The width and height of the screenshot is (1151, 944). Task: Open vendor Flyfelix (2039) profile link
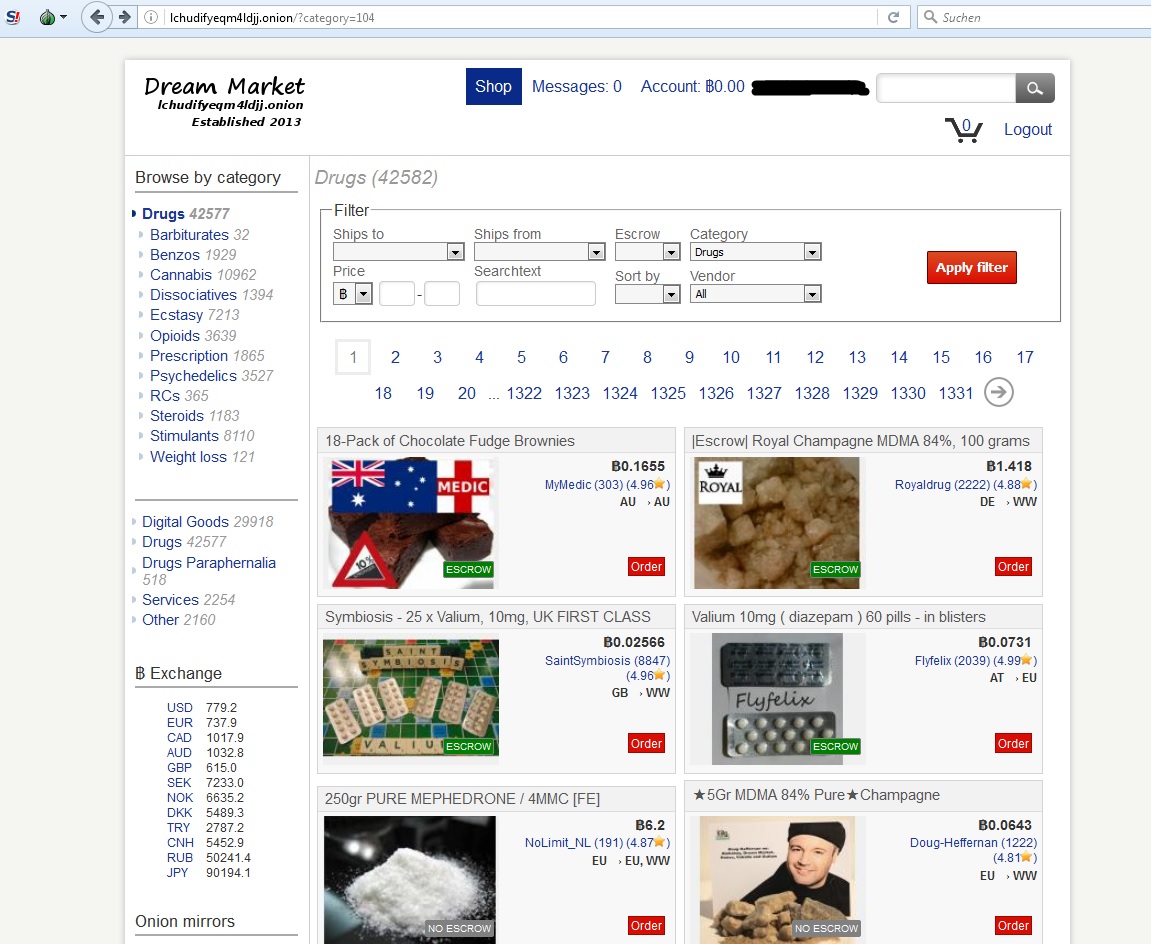952,661
